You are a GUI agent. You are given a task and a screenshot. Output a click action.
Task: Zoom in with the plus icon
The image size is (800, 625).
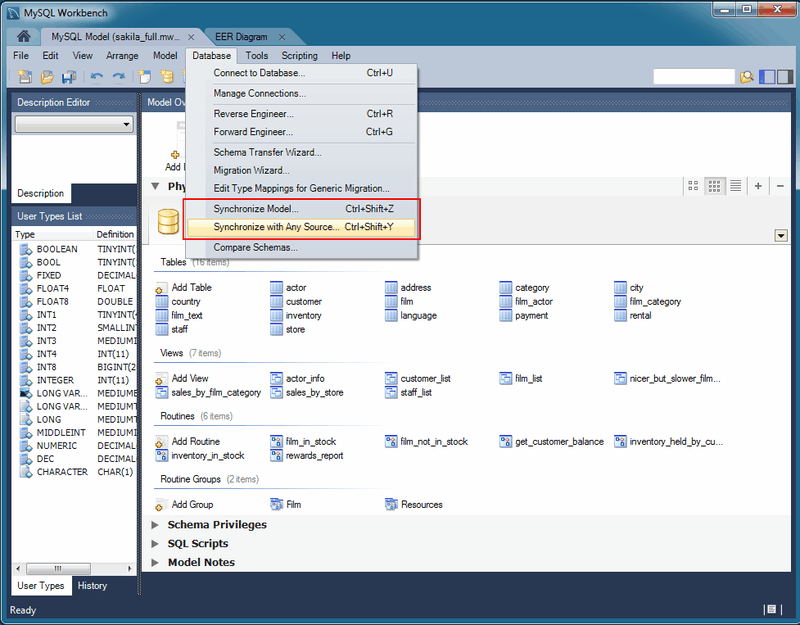click(x=758, y=186)
